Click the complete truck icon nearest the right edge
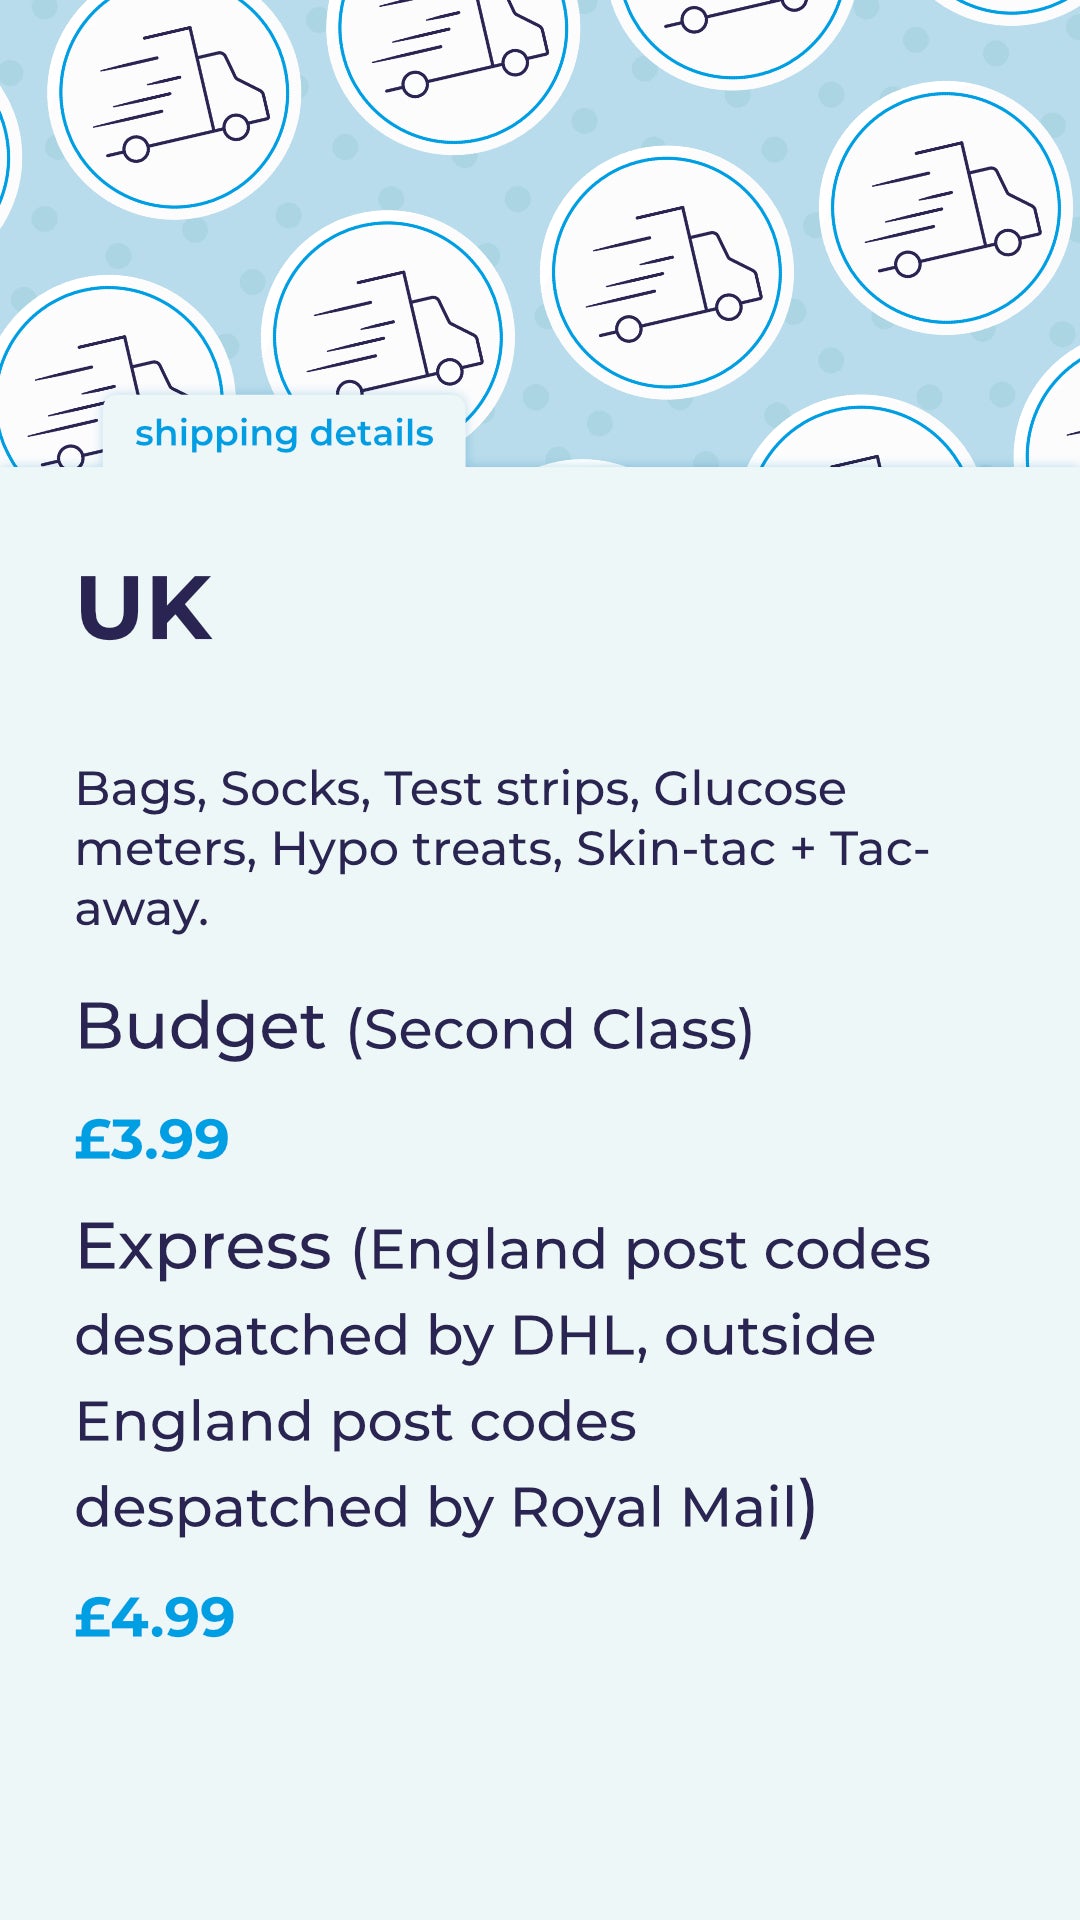This screenshot has height=1920, width=1080. coord(946,208)
